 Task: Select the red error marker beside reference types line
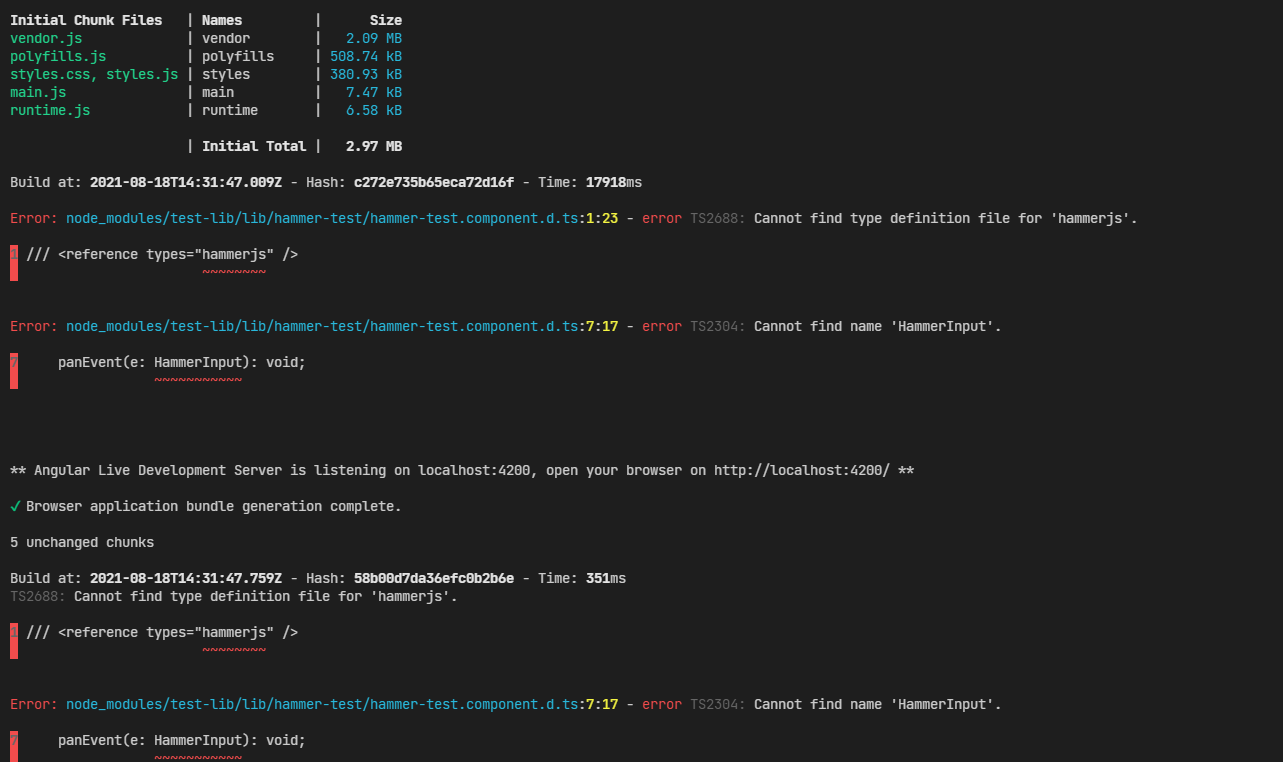[14, 262]
